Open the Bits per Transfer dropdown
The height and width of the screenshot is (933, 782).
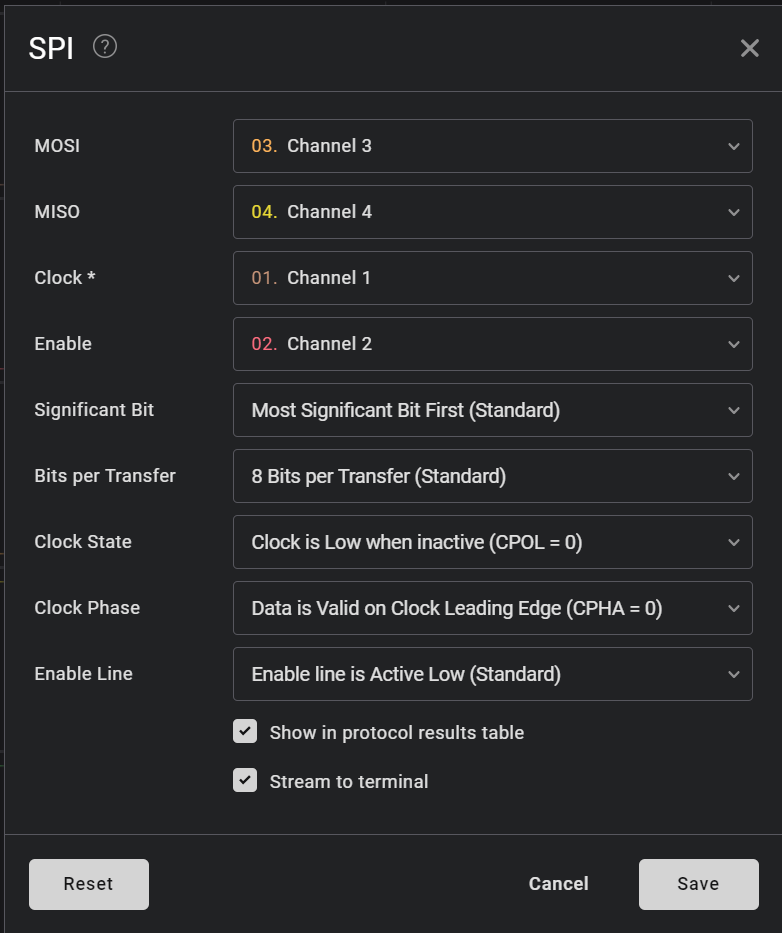pos(492,476)
